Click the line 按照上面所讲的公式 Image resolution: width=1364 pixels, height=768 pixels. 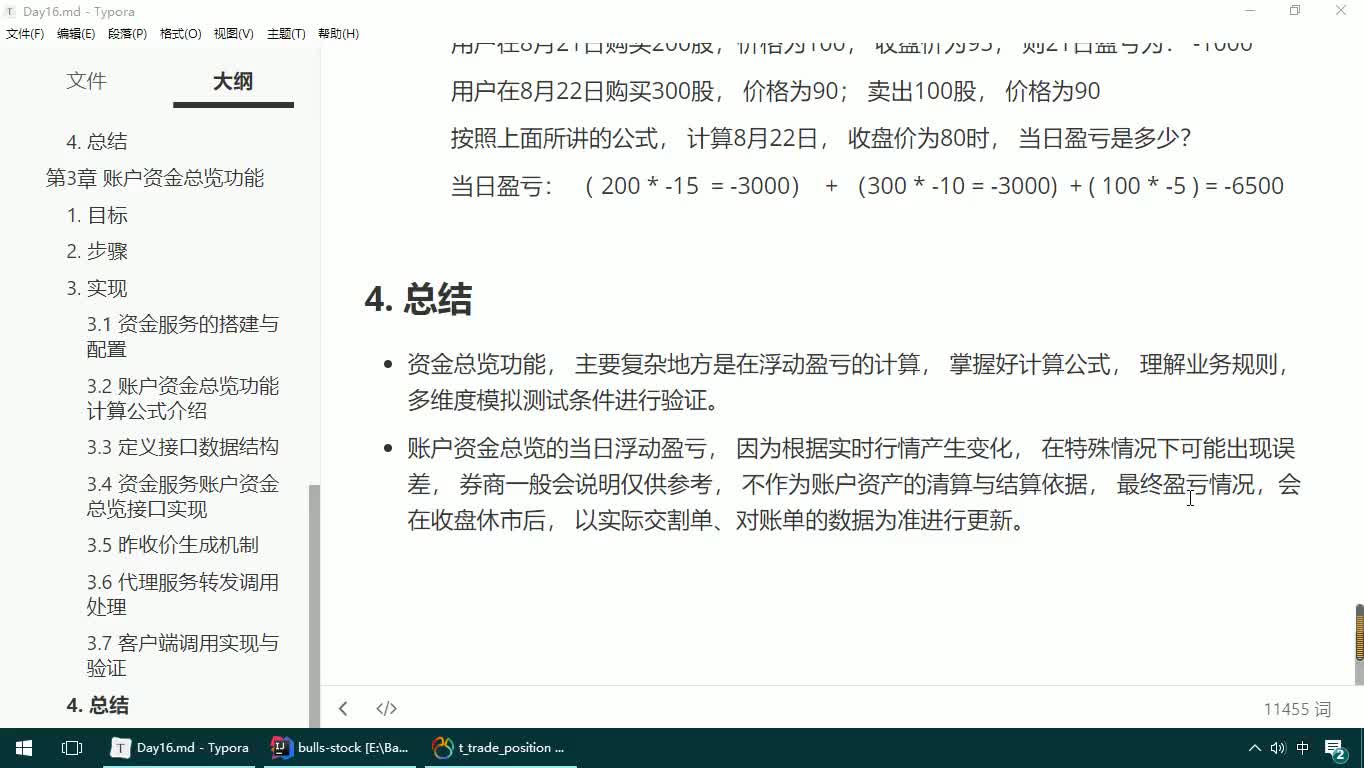820,139
